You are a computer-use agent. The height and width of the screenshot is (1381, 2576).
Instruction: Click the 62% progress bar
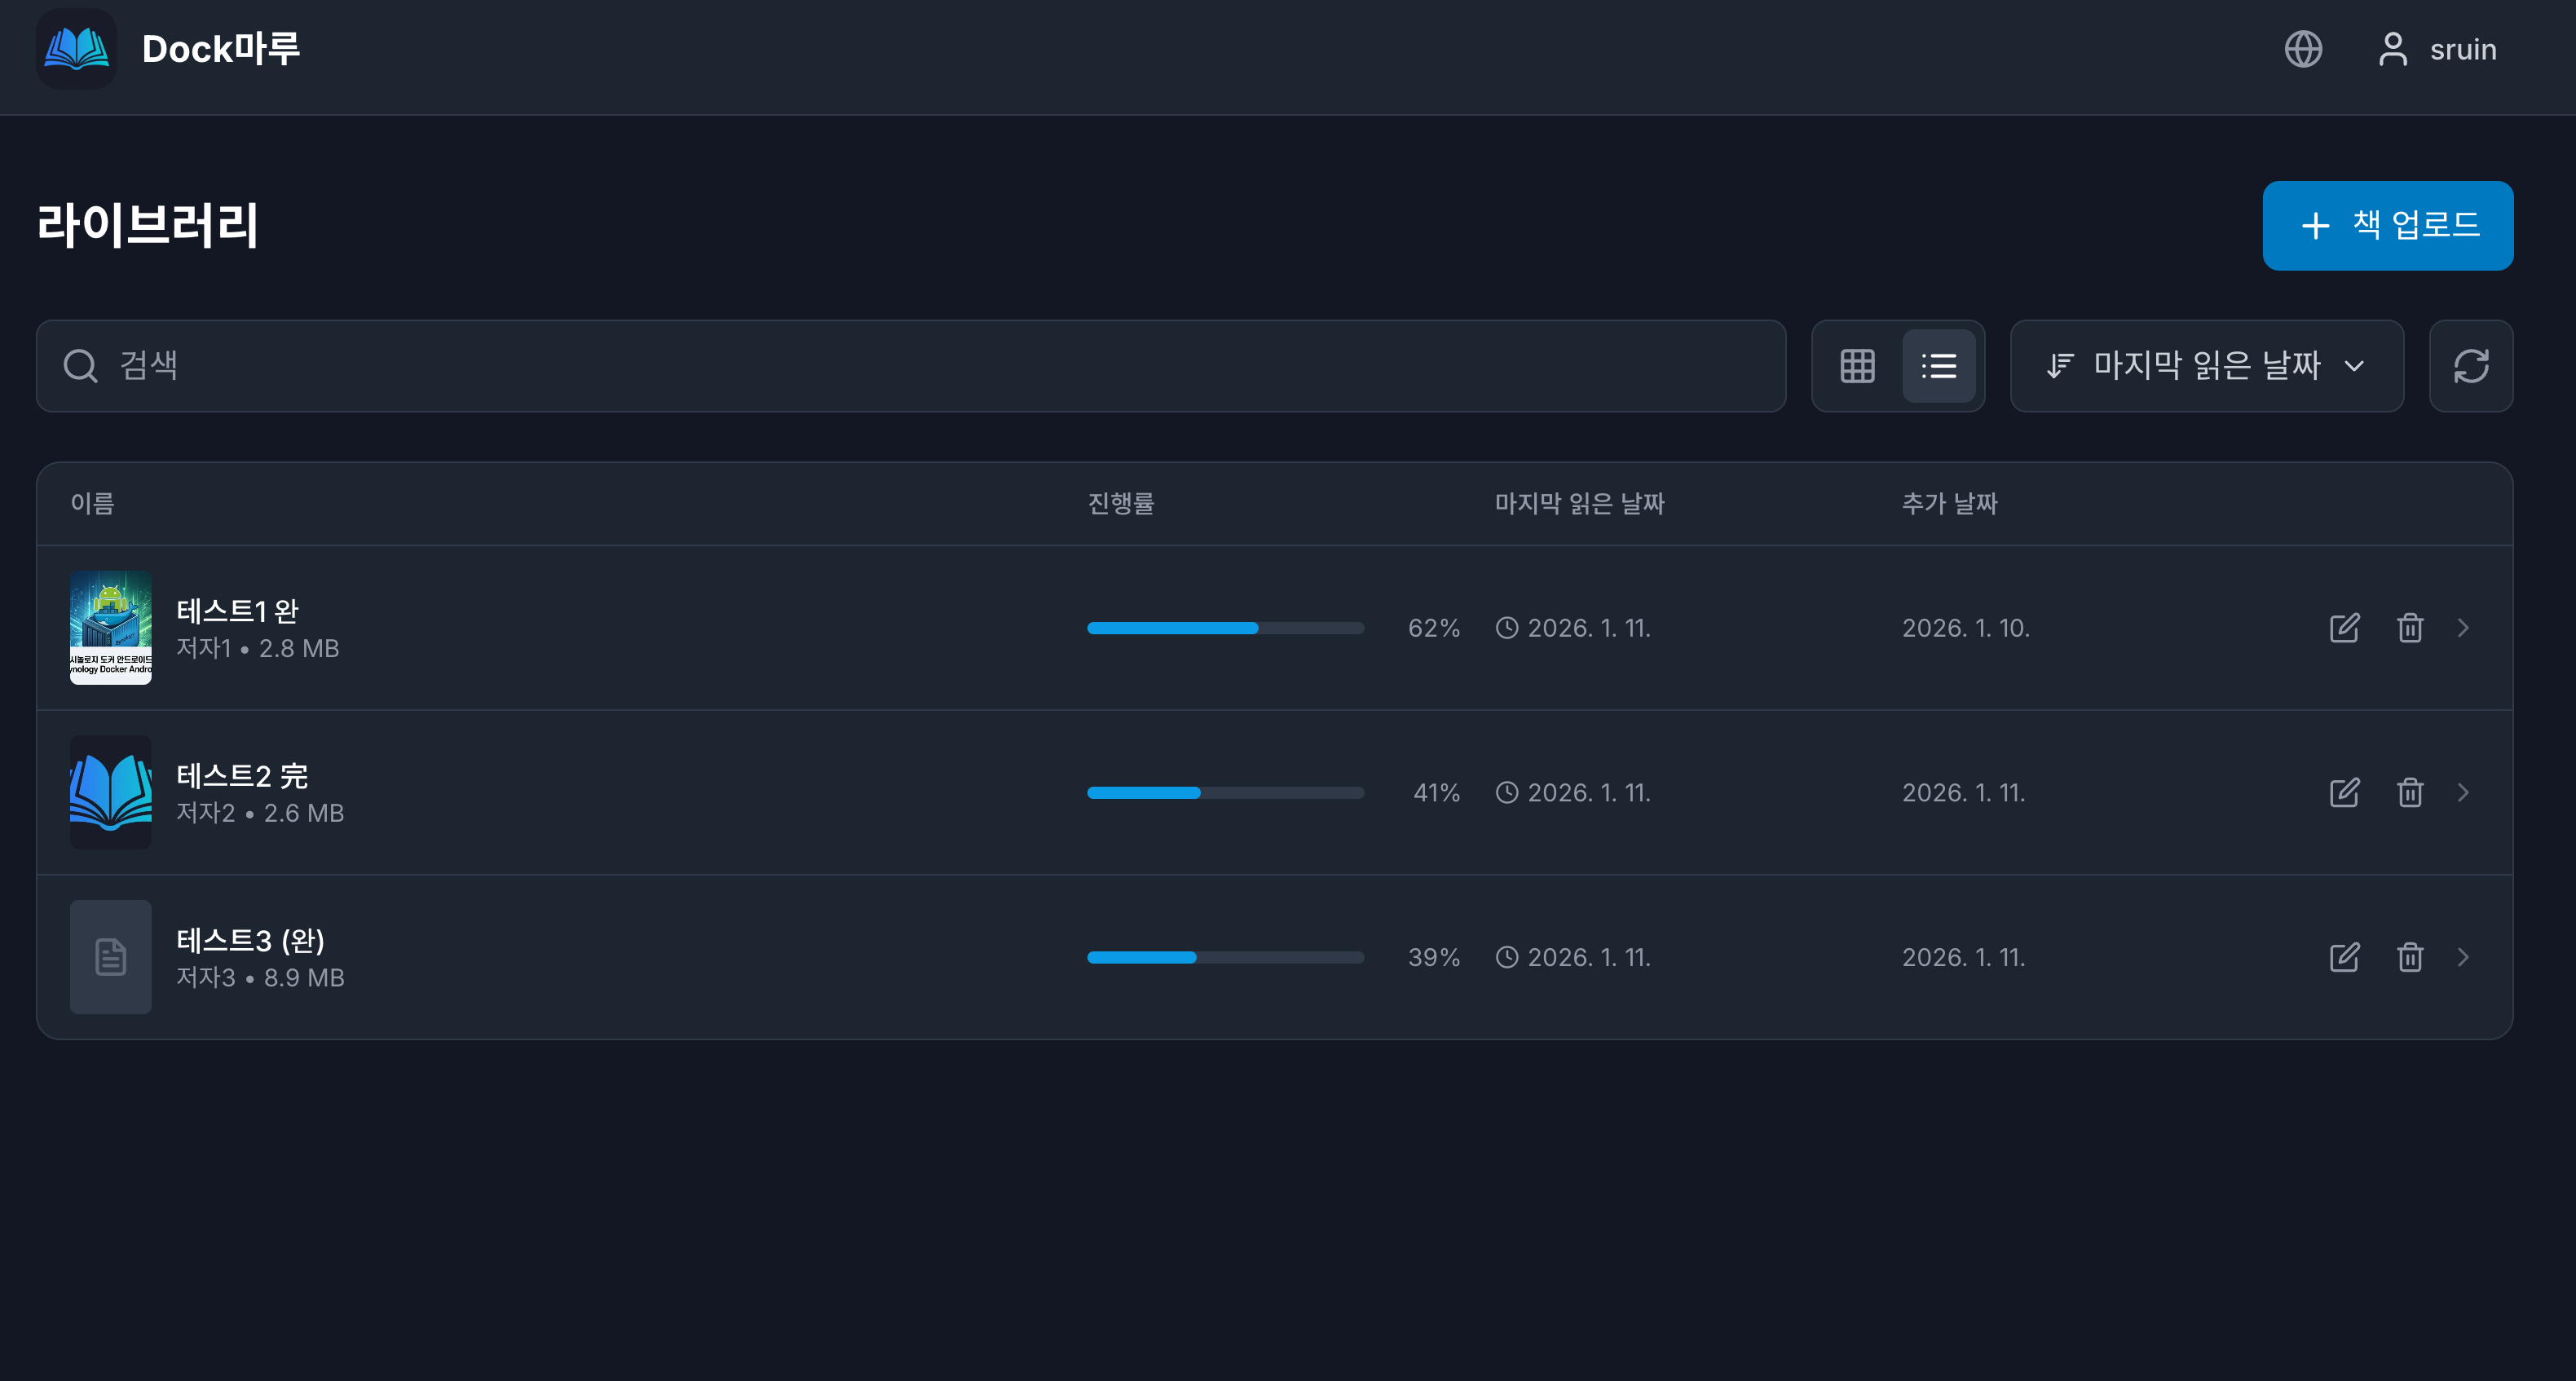(x=1225, y=628)
